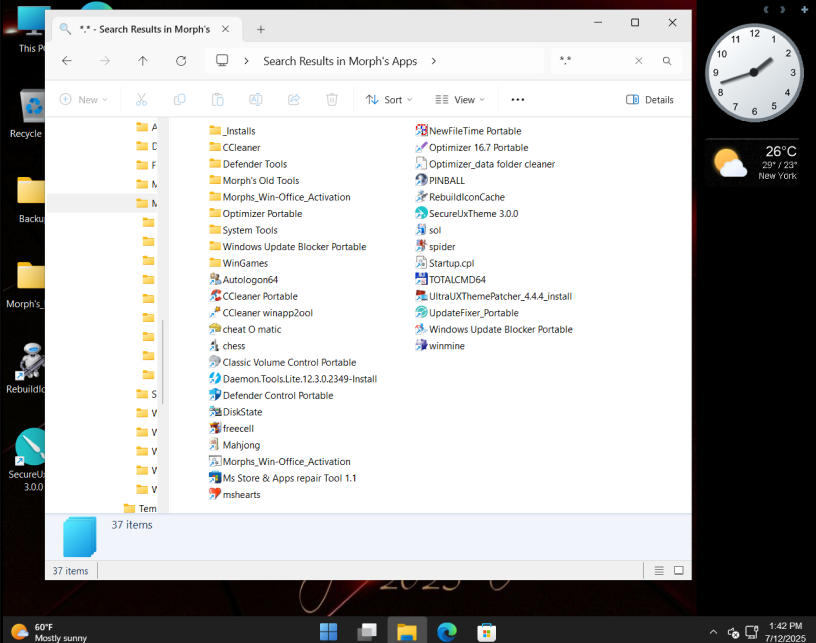This screenshot has height=643, width=816.
Task: Close the Search Results tab
Action: click(225, 29)
